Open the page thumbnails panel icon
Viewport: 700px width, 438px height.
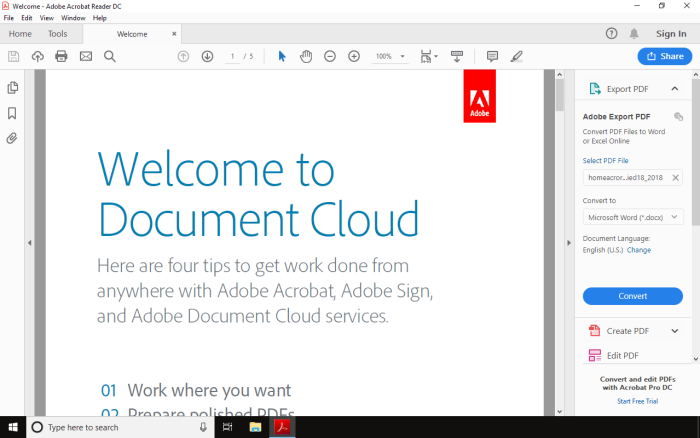[13, 88]
